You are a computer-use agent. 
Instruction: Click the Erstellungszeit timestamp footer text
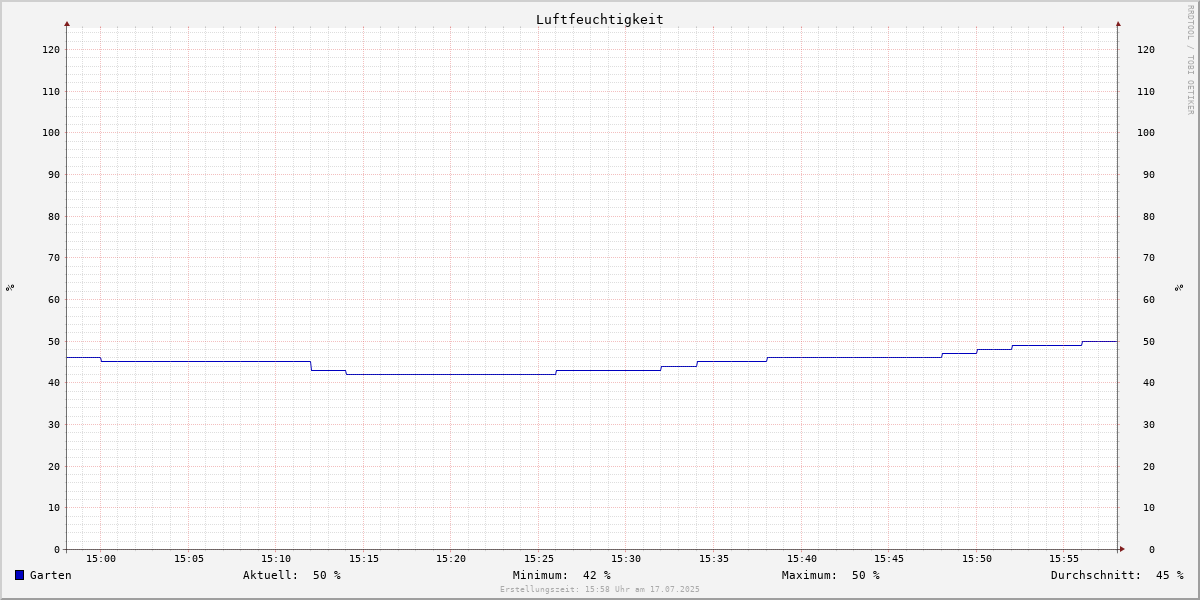coord(600,589)
